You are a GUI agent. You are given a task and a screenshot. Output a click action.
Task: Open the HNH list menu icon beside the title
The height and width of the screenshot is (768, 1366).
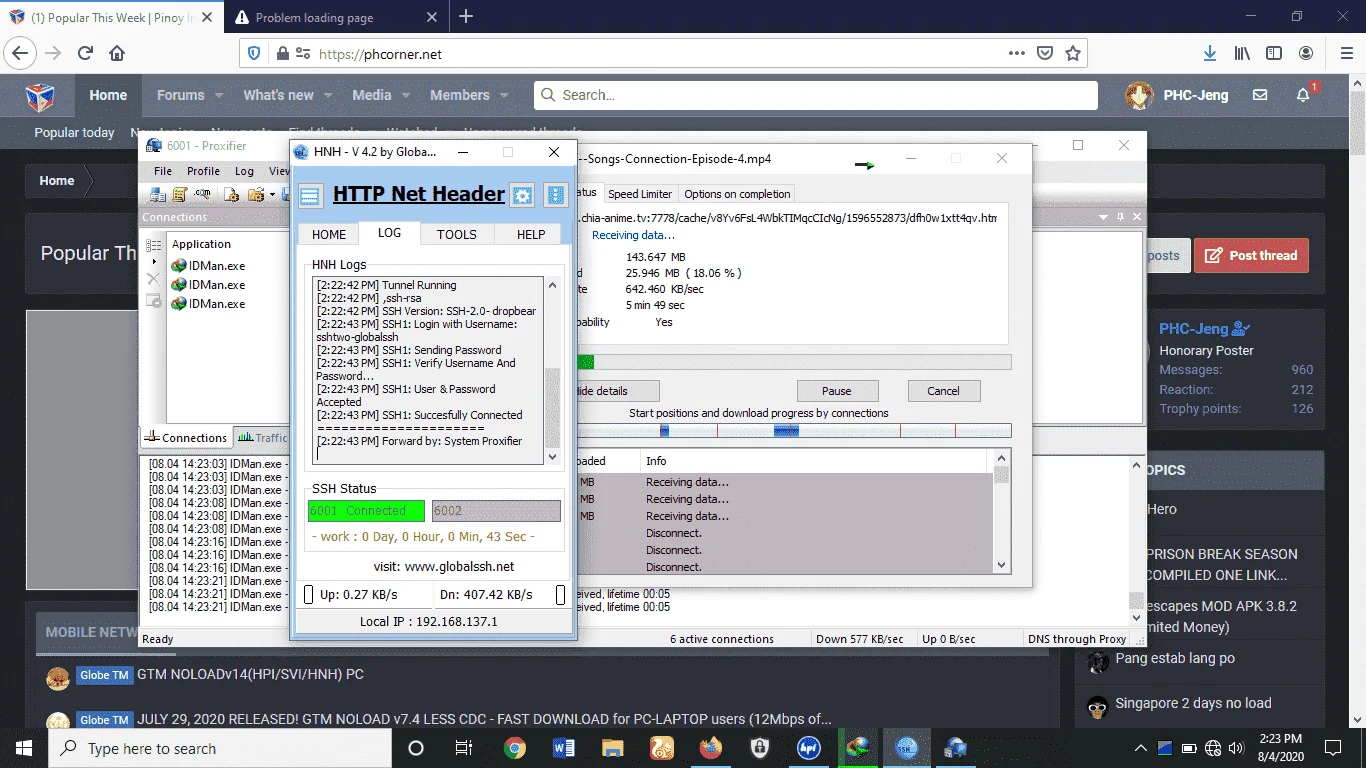tap(310, 195)
